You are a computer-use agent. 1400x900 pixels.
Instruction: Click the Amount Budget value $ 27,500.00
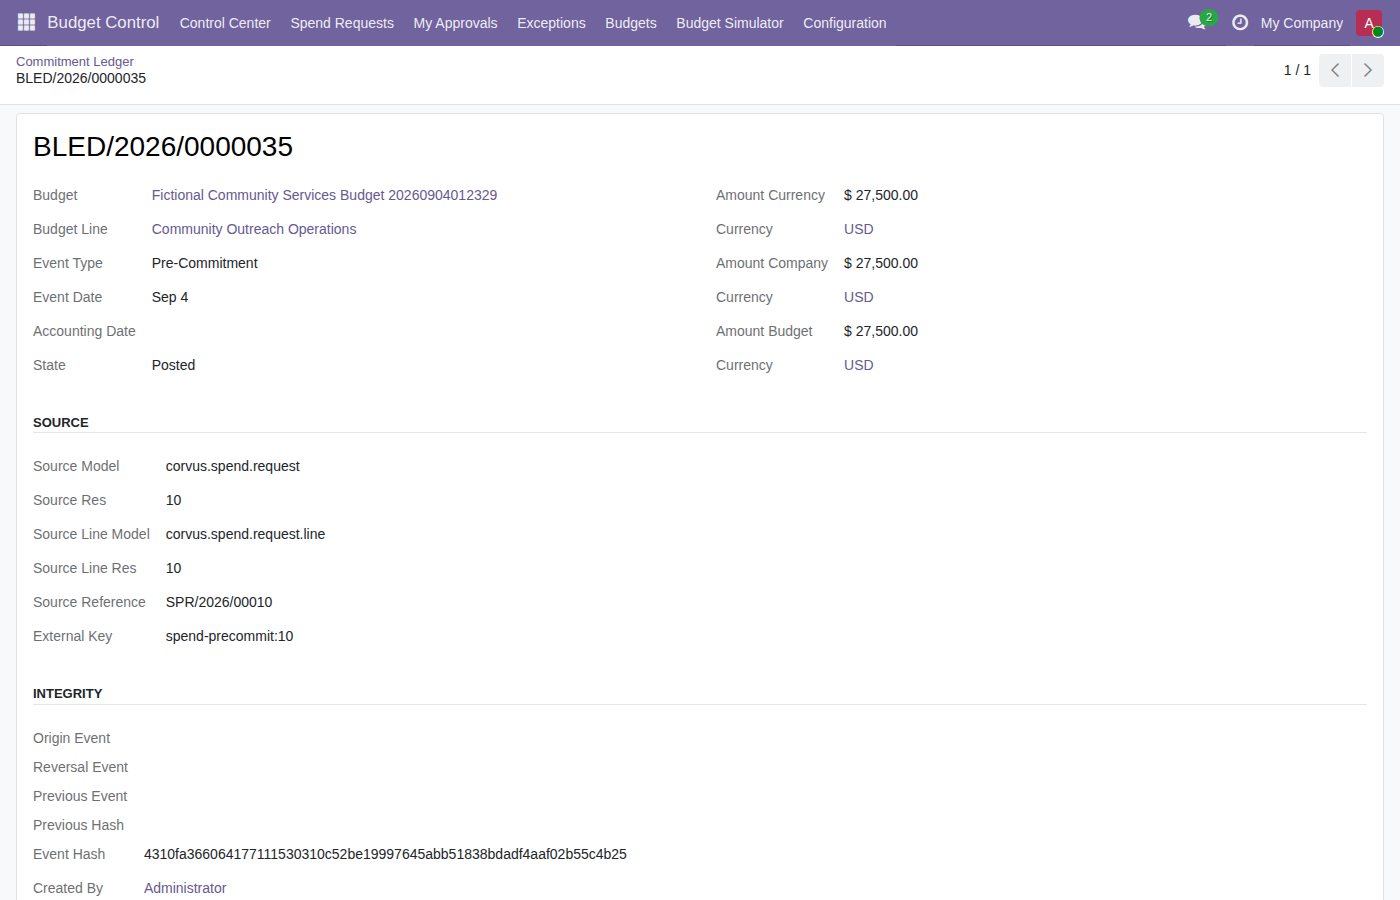click(881, 331)
